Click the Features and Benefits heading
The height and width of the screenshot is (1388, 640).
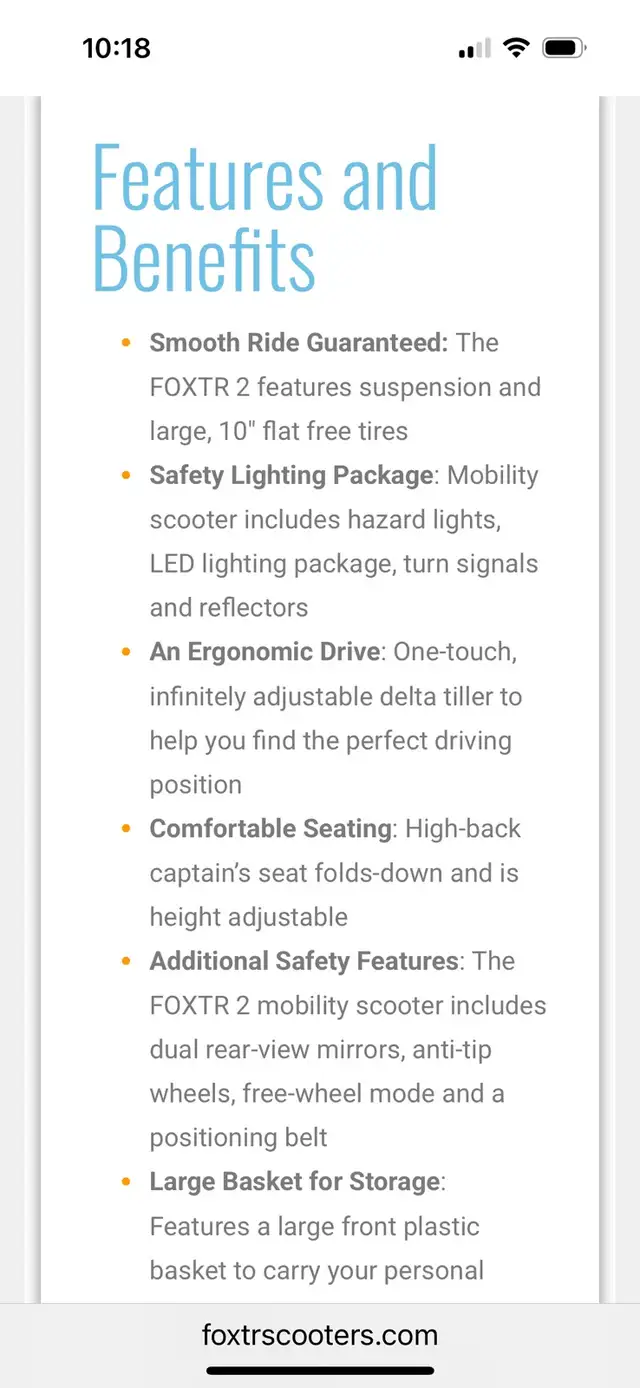pos(265,218)
